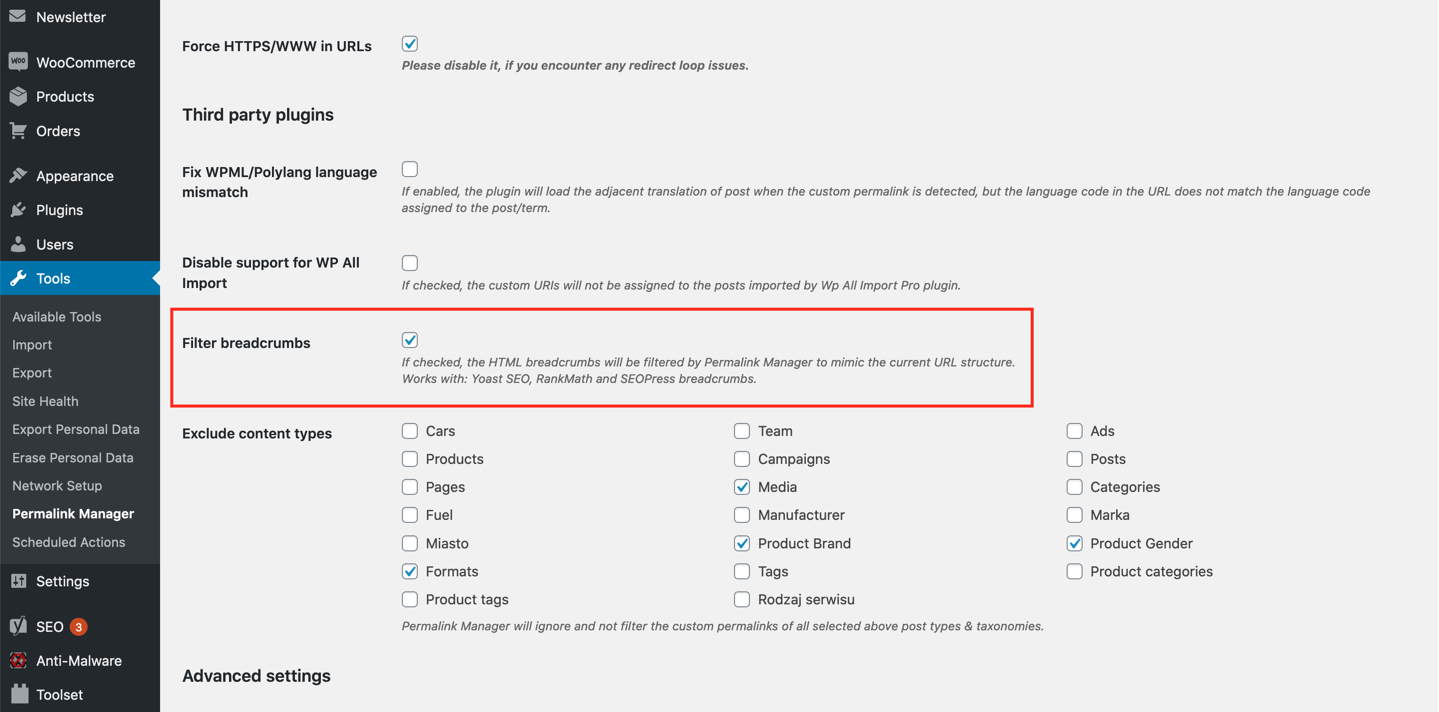
Task: Click the Newsletter envelope icon
Action: pos(18,16)
